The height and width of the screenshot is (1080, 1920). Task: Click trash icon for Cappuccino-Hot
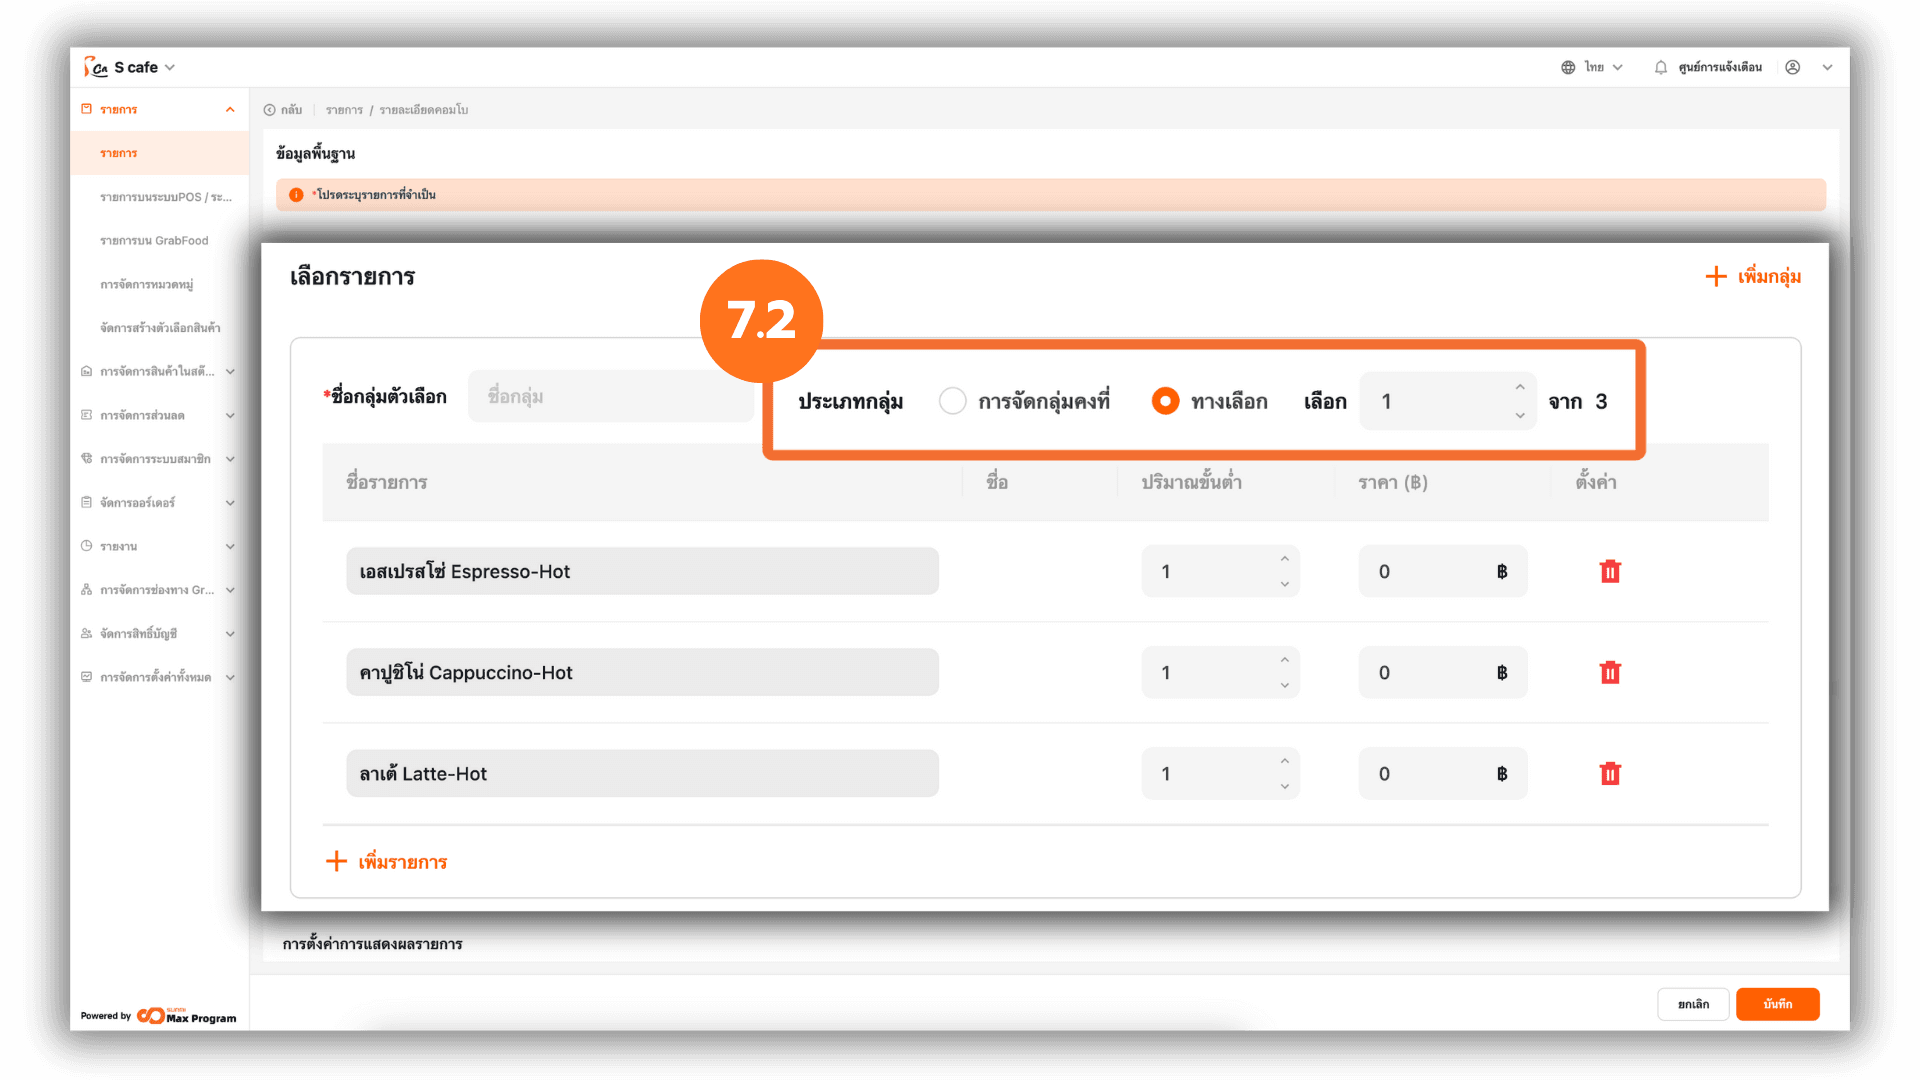tap(1609, 672)
